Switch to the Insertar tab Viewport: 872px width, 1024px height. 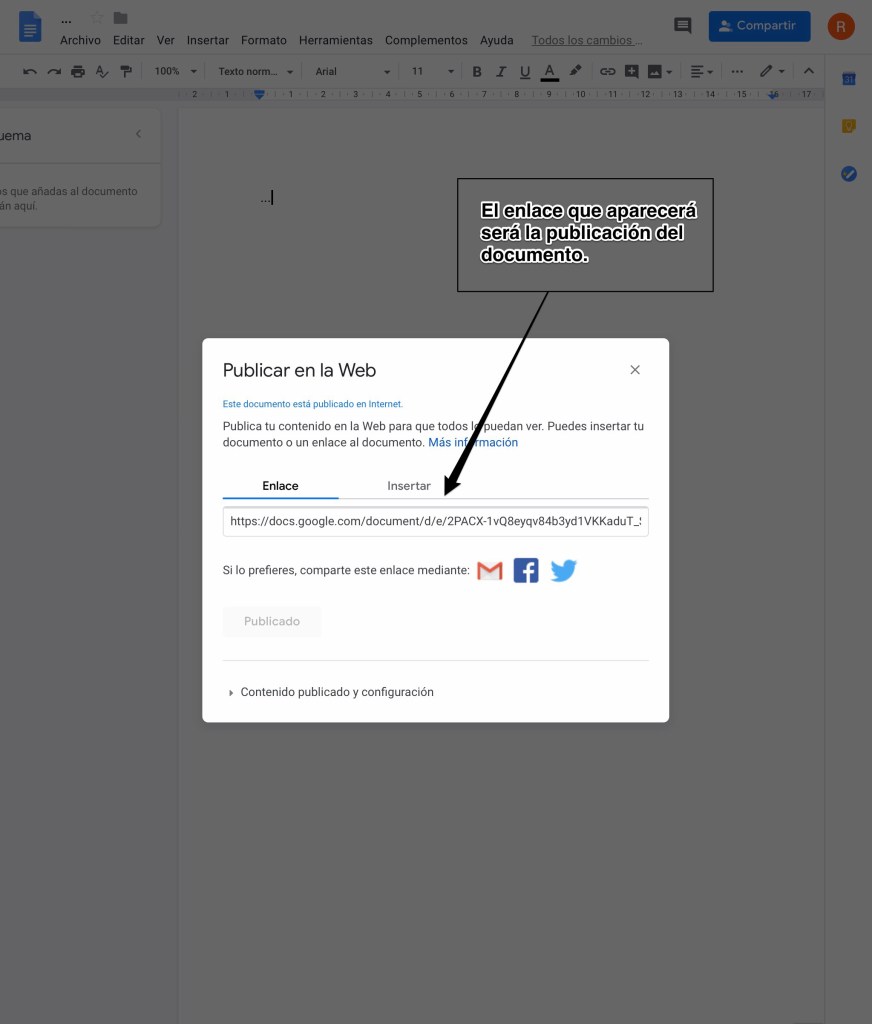tap(409, 486)
